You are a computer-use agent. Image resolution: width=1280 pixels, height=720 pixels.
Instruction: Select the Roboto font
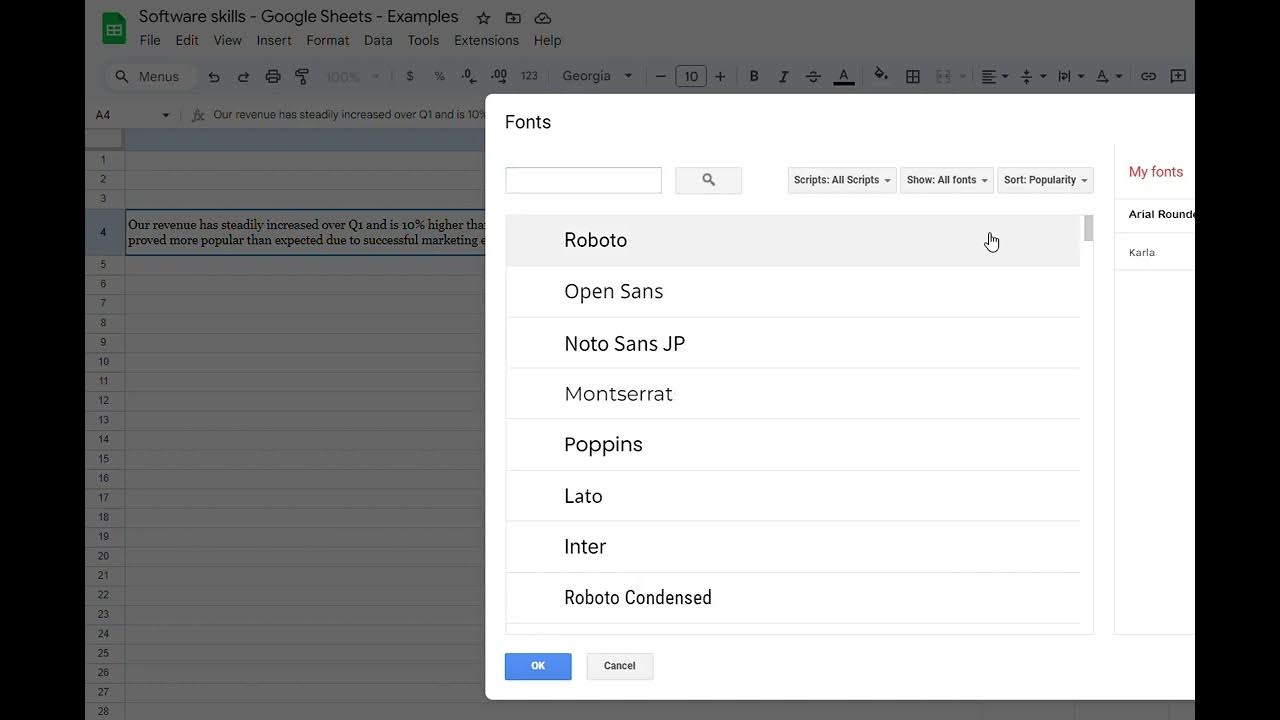tap(793, 240)
